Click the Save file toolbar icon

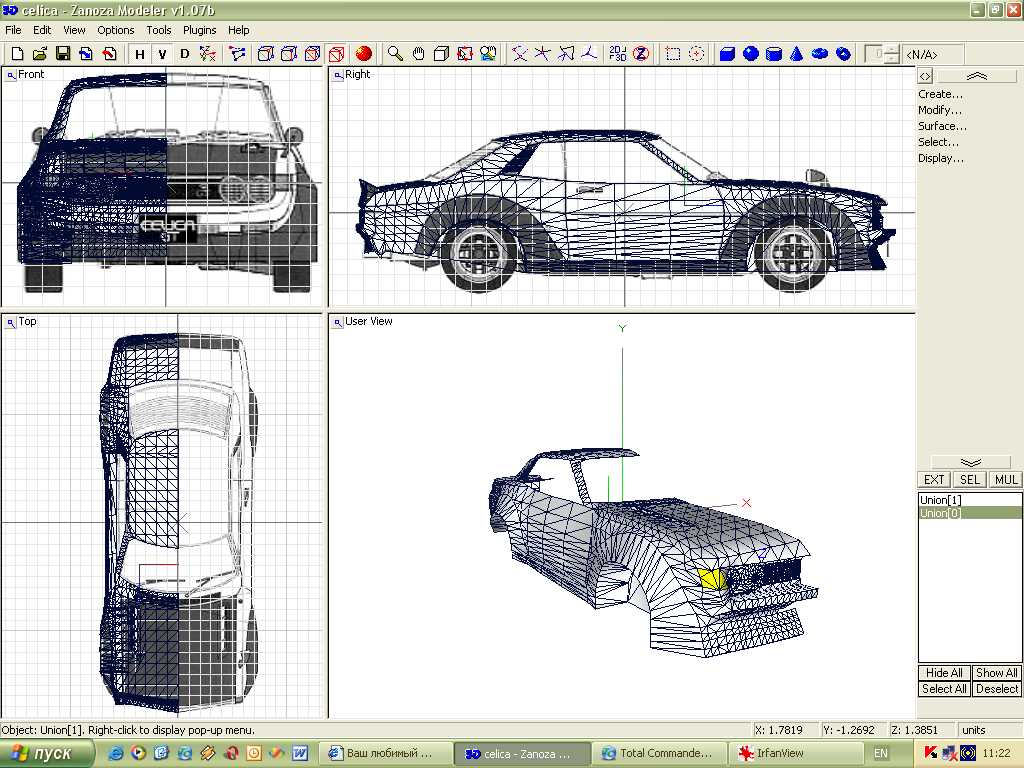(x=62, y=54)
